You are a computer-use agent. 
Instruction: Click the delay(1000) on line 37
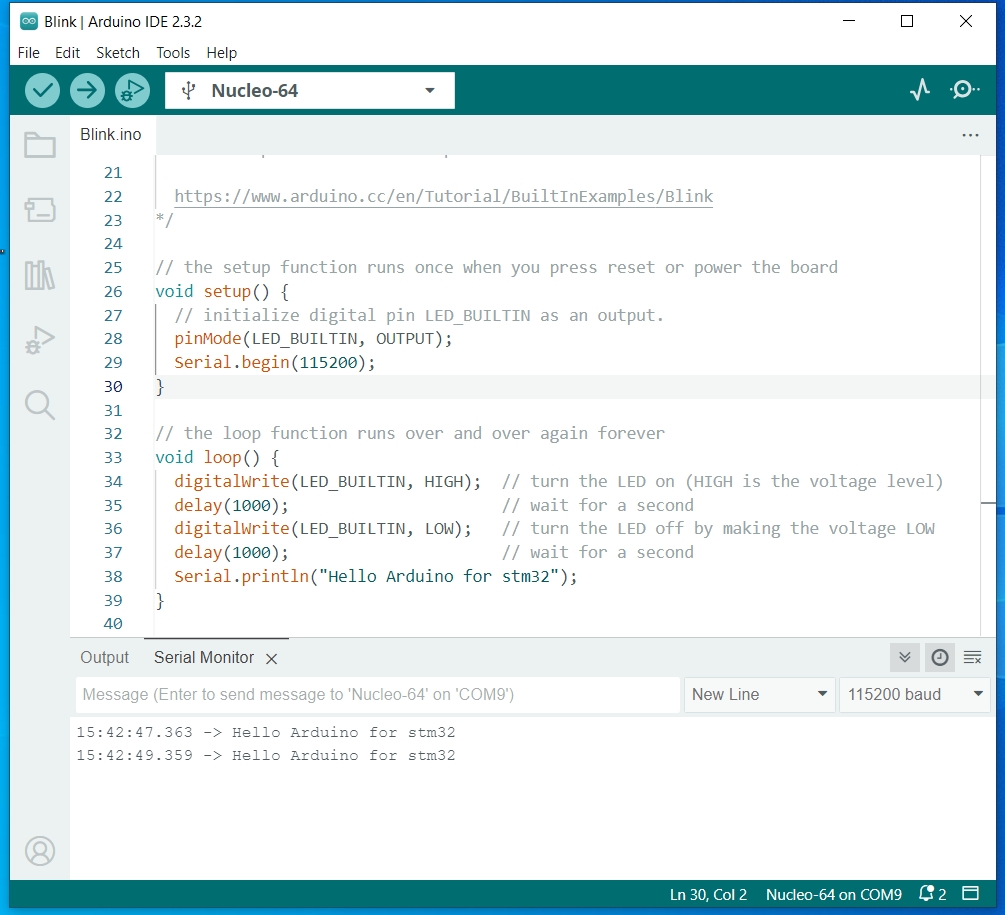pos(231,552)
